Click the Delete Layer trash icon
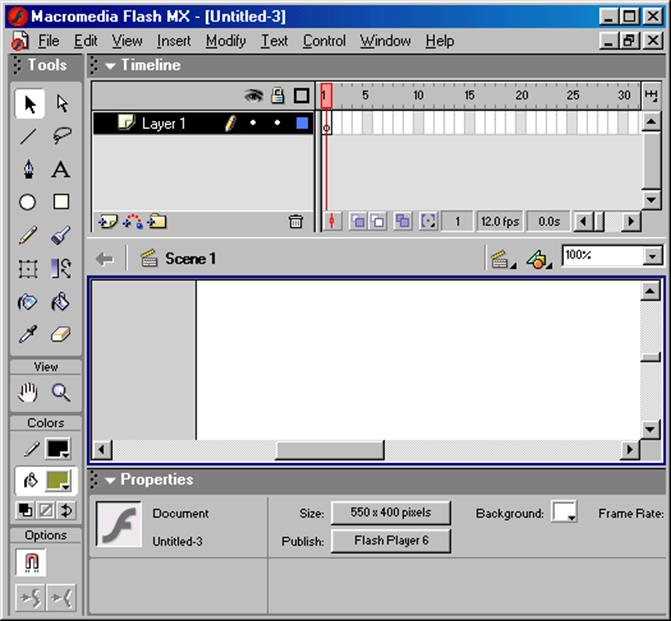The image size is (671, 621). pyautogui.click(x=296, y=222)
